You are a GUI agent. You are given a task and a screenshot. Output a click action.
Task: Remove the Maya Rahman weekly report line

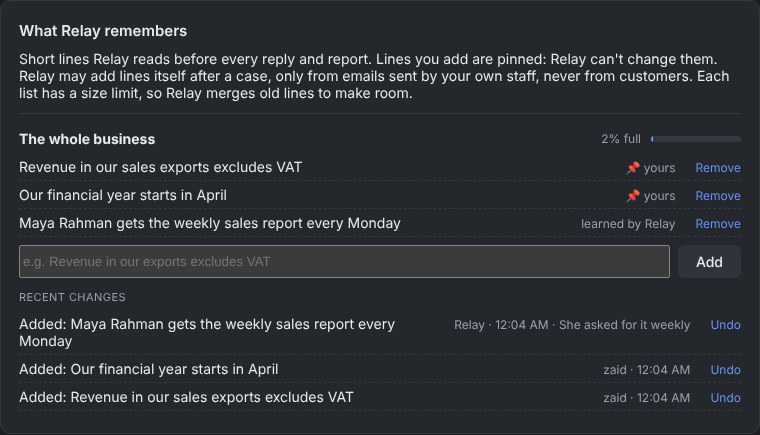click(718, 224)
